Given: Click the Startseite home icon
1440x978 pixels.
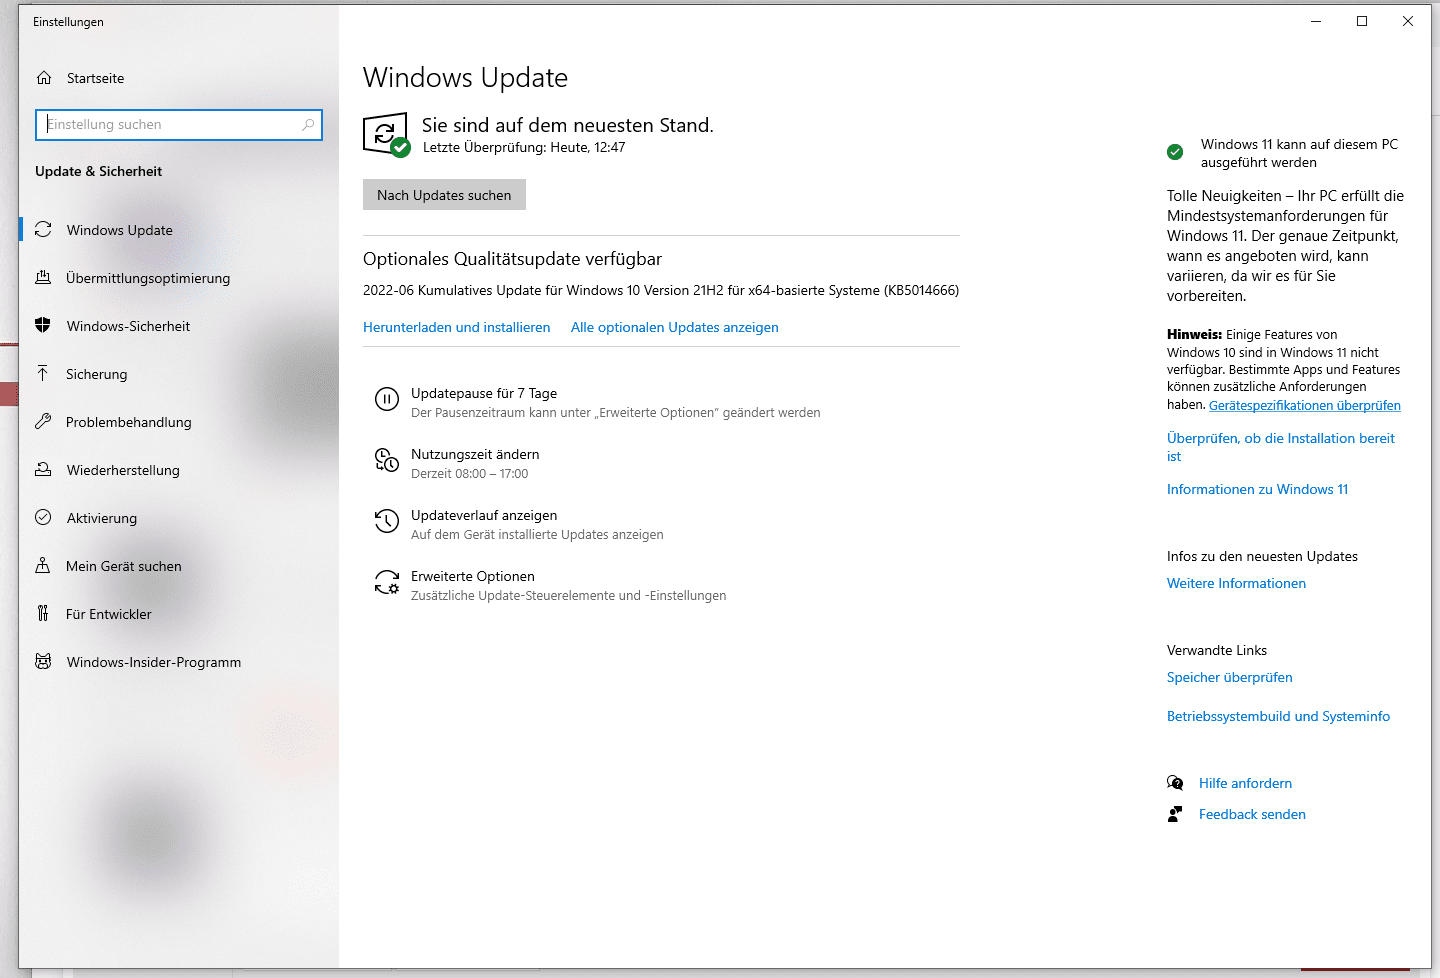Looking at the screenshot, I should click(44, 78).
